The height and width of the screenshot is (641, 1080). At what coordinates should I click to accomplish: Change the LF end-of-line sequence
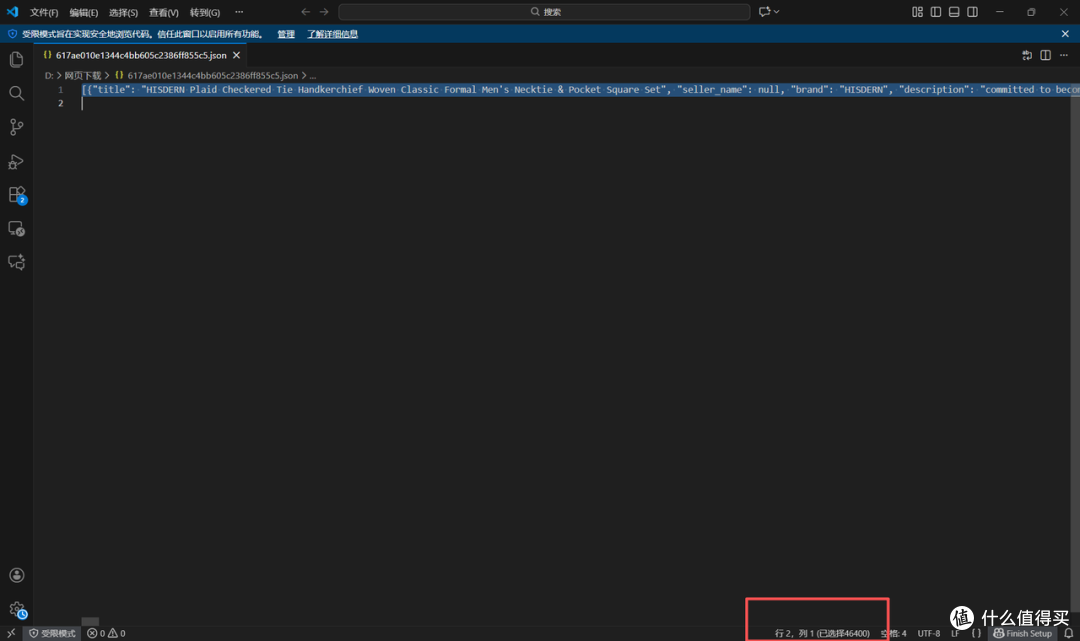pos(955,633)
